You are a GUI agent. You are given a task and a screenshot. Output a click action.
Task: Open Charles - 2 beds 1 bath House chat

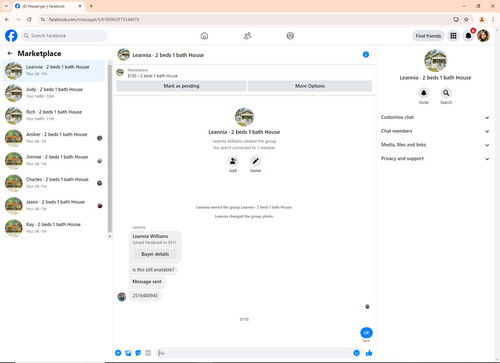(53, 183)
